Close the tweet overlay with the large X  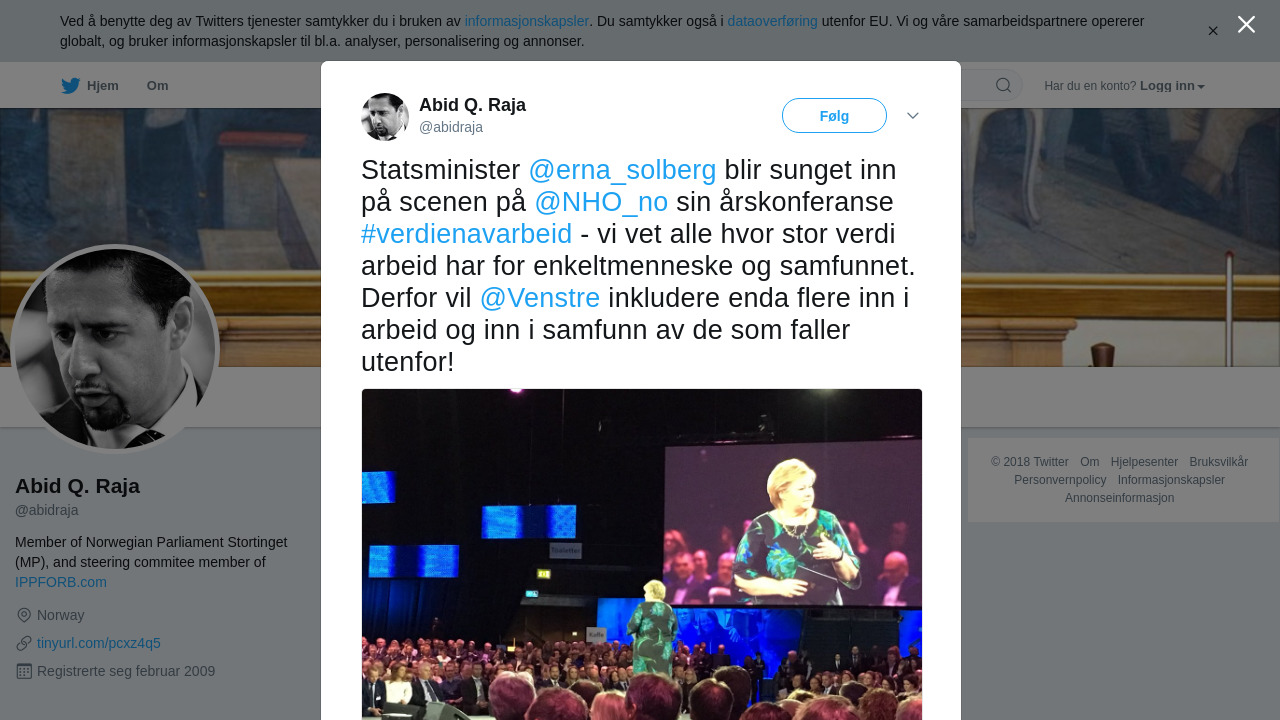coord(1246,24)
